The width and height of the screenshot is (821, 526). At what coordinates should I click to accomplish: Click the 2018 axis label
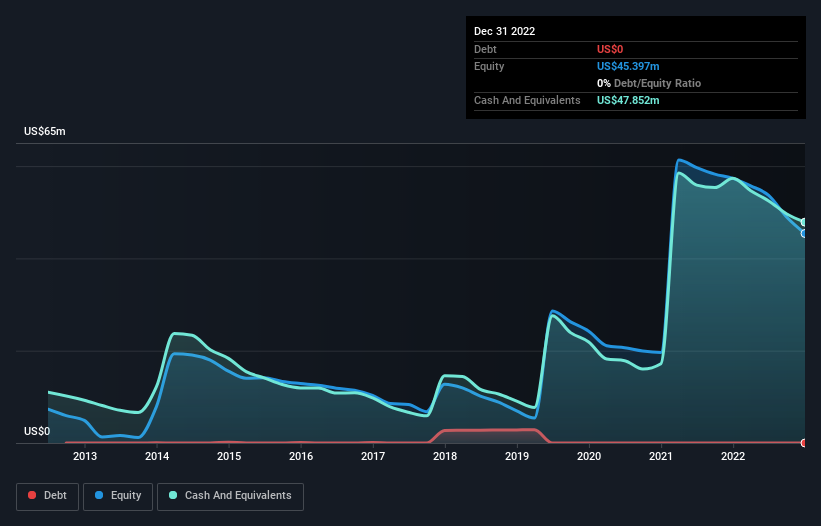445,456
